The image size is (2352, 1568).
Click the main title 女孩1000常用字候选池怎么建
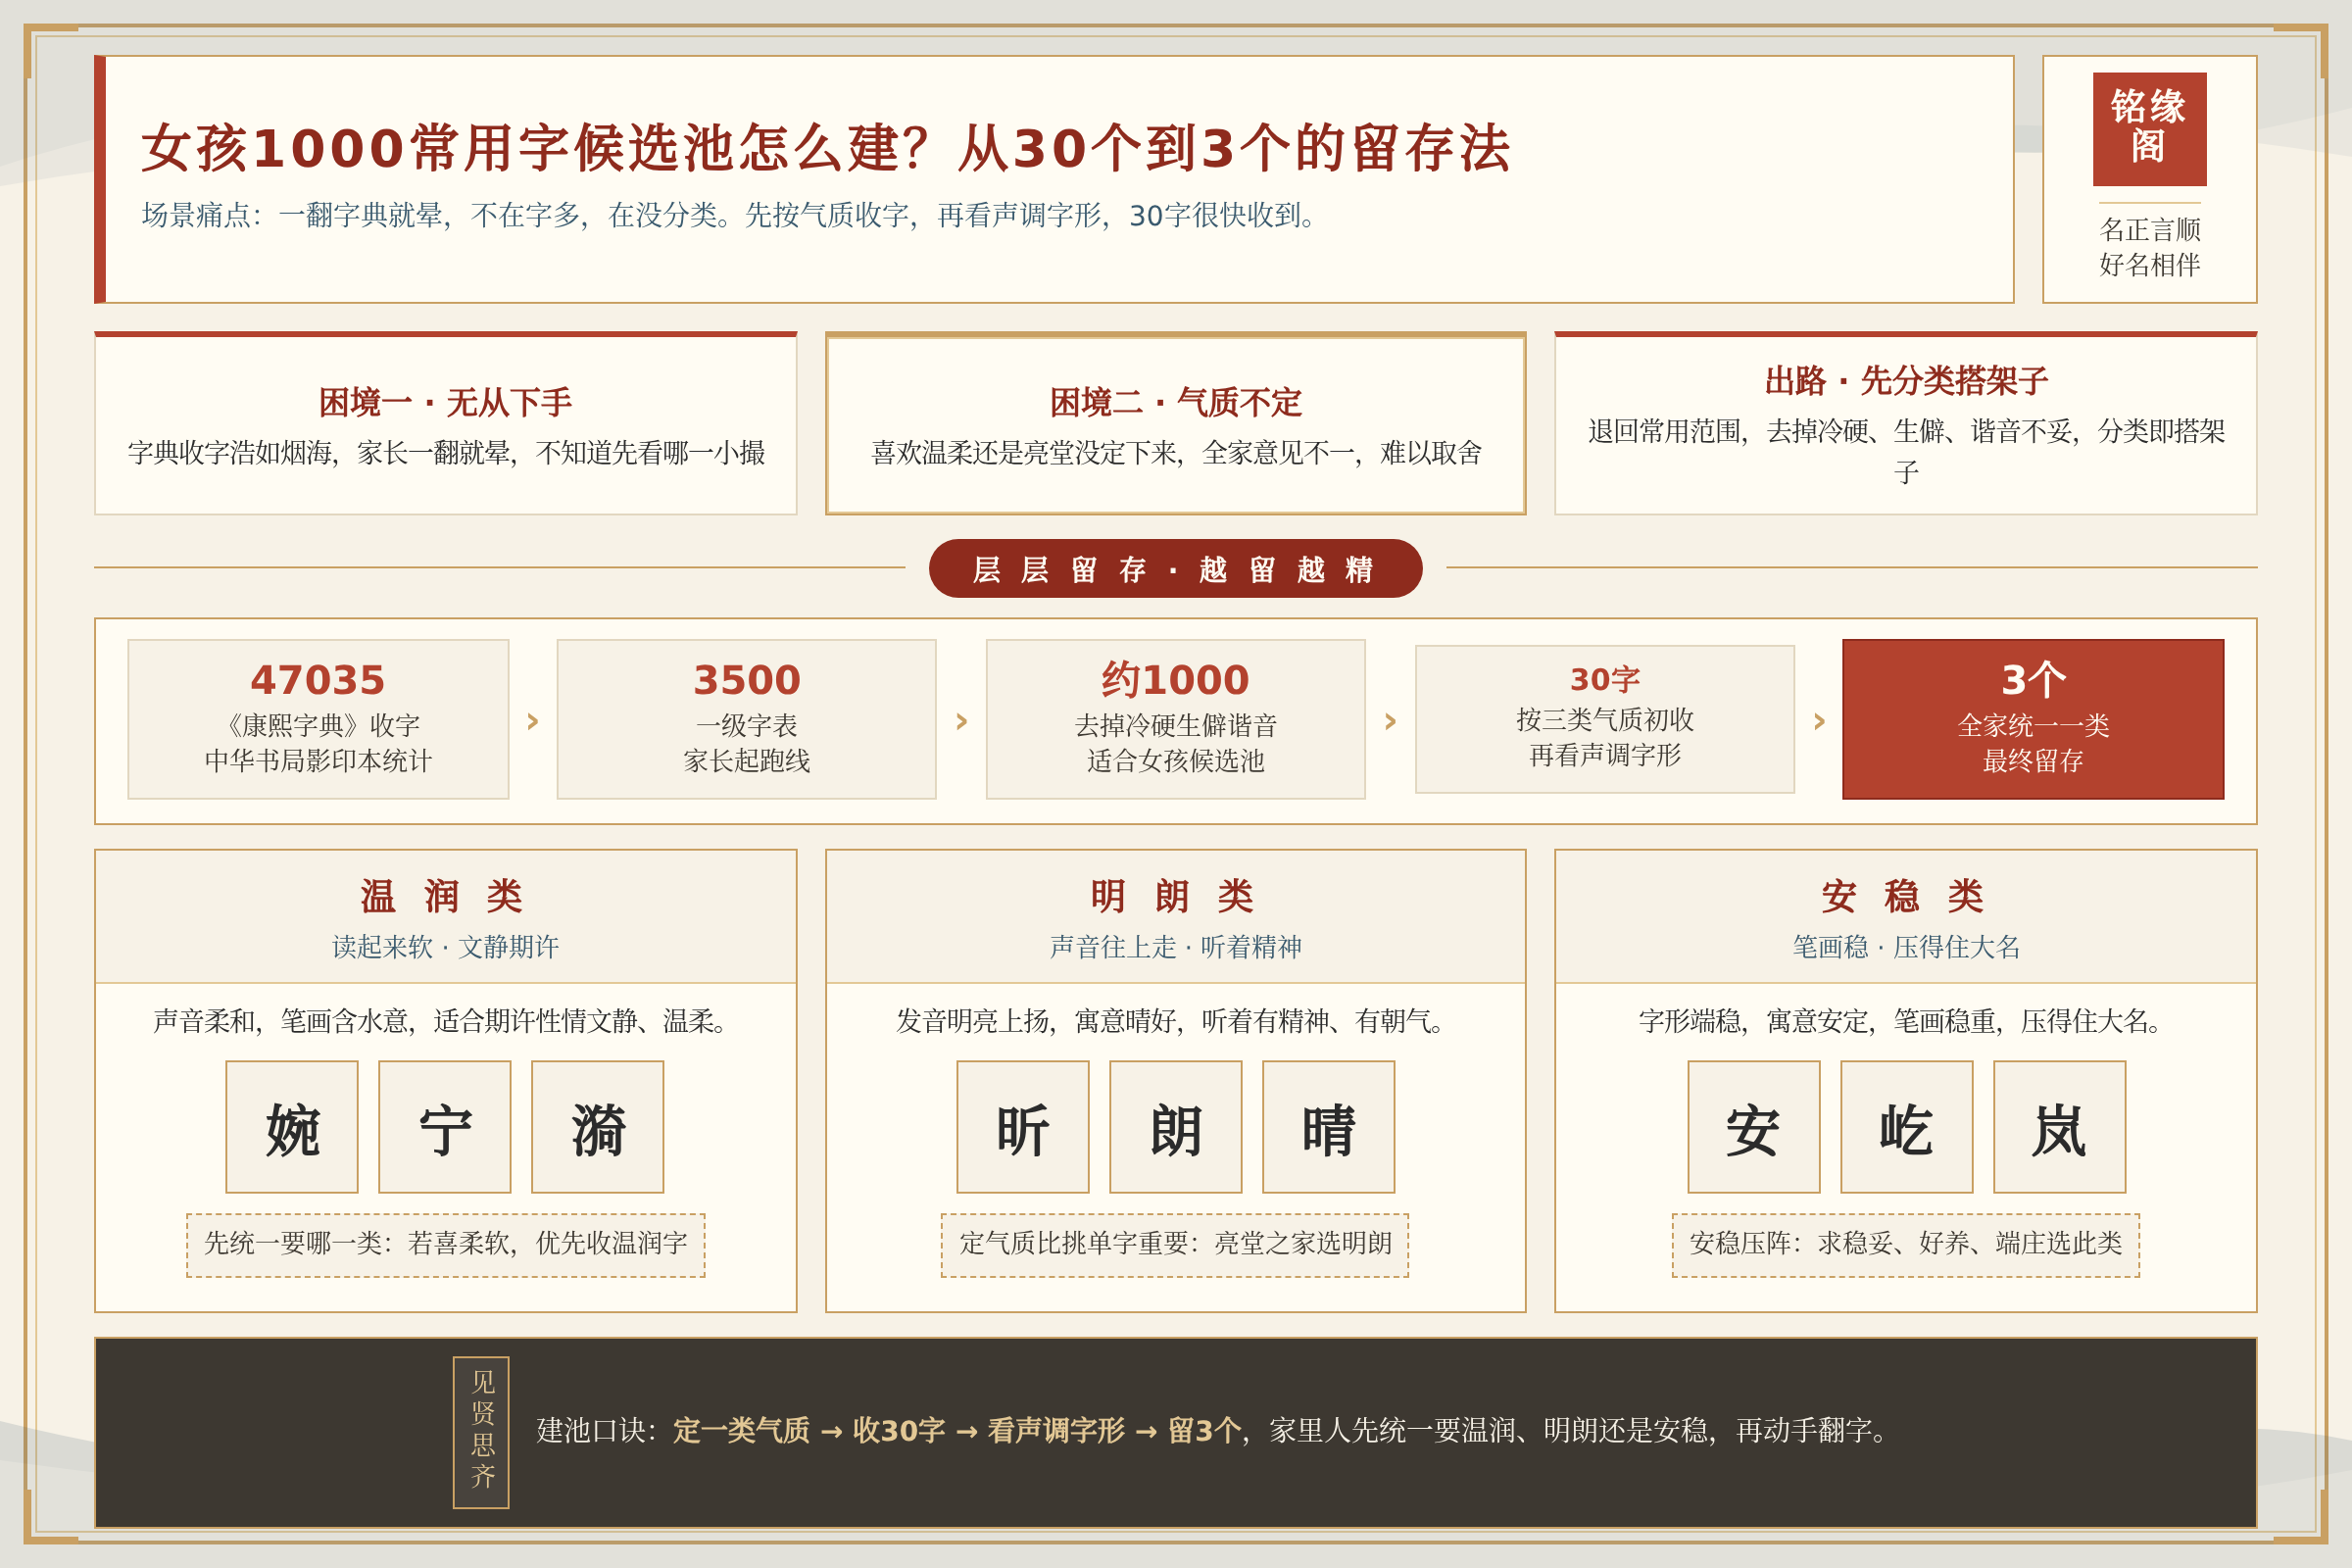click(x=826, y=148)
